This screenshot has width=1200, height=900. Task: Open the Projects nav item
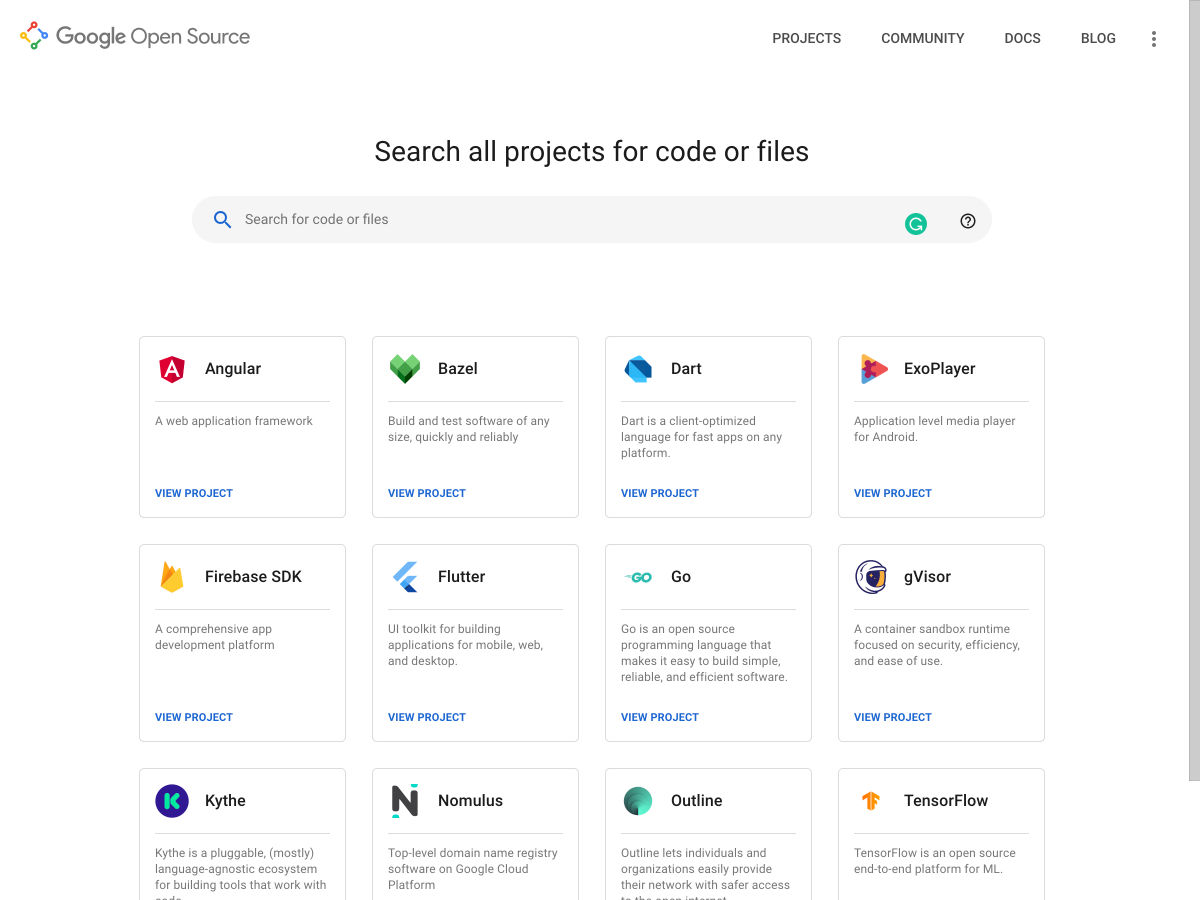pos(807,39)
